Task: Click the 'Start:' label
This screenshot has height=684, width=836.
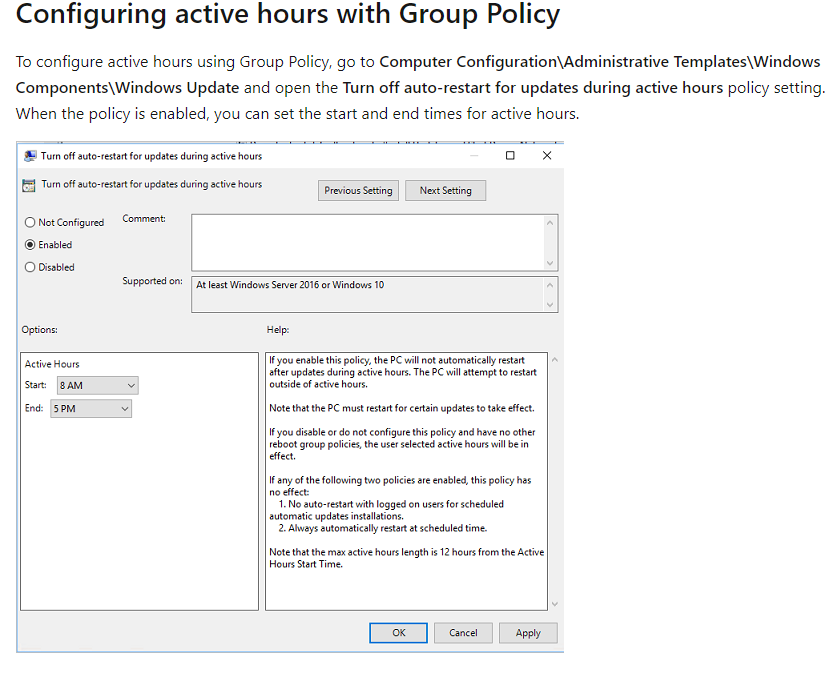Action: click(x=36, y=385)
